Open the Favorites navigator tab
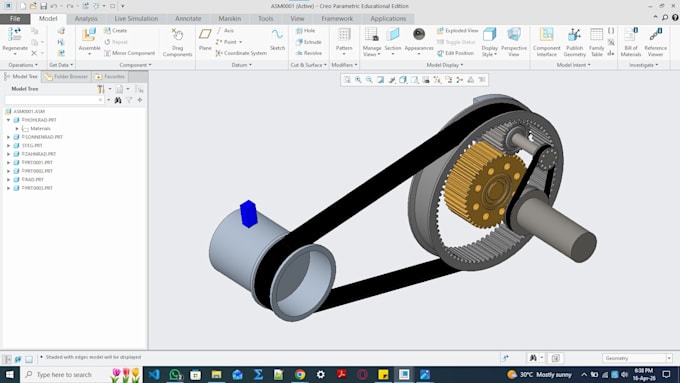Screen dimensions: 680x383 point(110,77)
